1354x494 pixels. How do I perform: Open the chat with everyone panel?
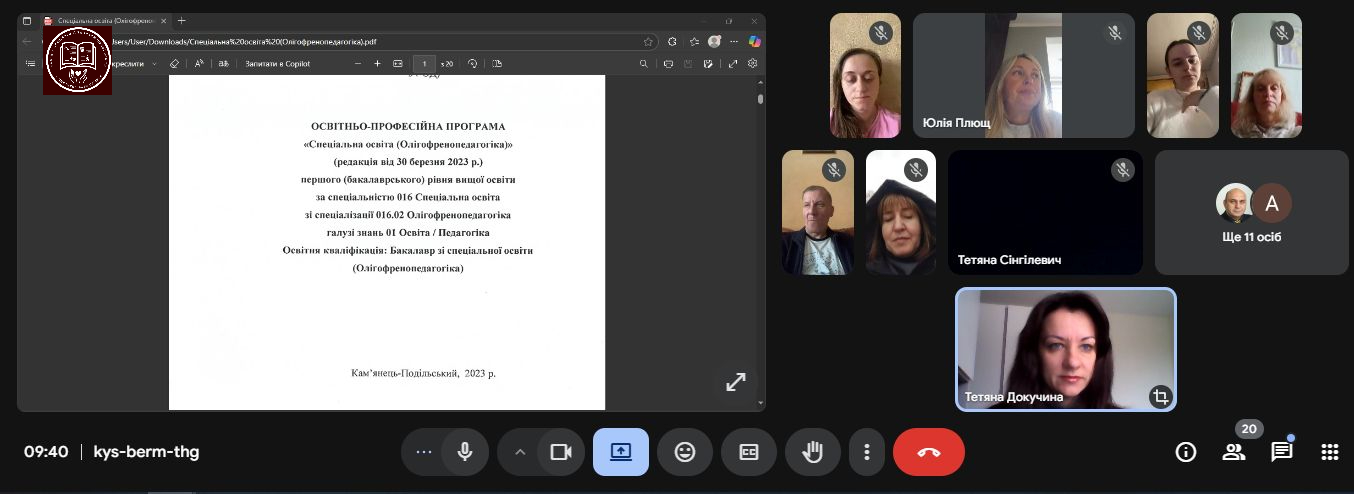[1281, 452]
